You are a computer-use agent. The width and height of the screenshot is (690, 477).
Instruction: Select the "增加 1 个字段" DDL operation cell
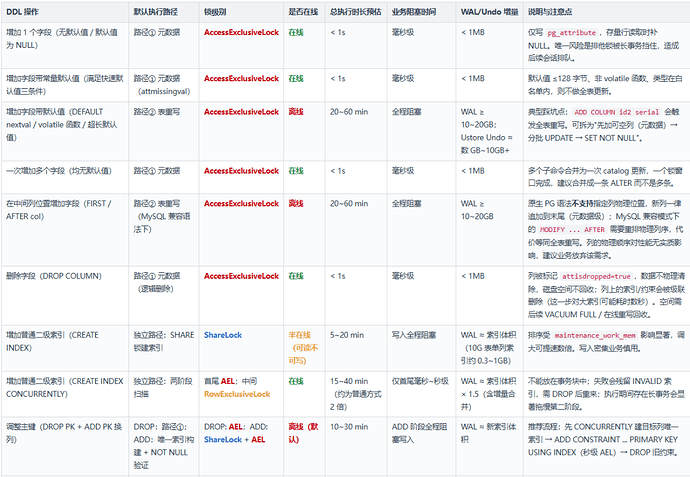click(x=65, y=45)
